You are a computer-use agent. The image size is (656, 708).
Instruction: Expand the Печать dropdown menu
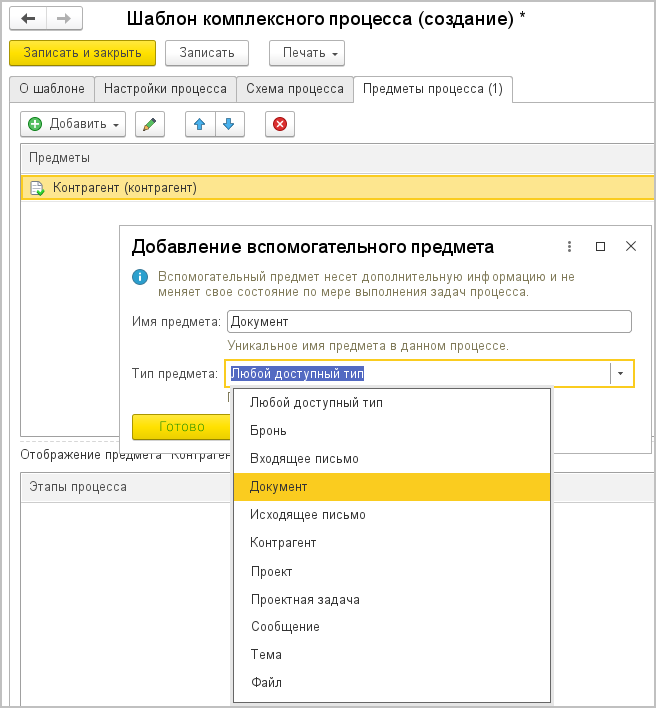[306, 53]
